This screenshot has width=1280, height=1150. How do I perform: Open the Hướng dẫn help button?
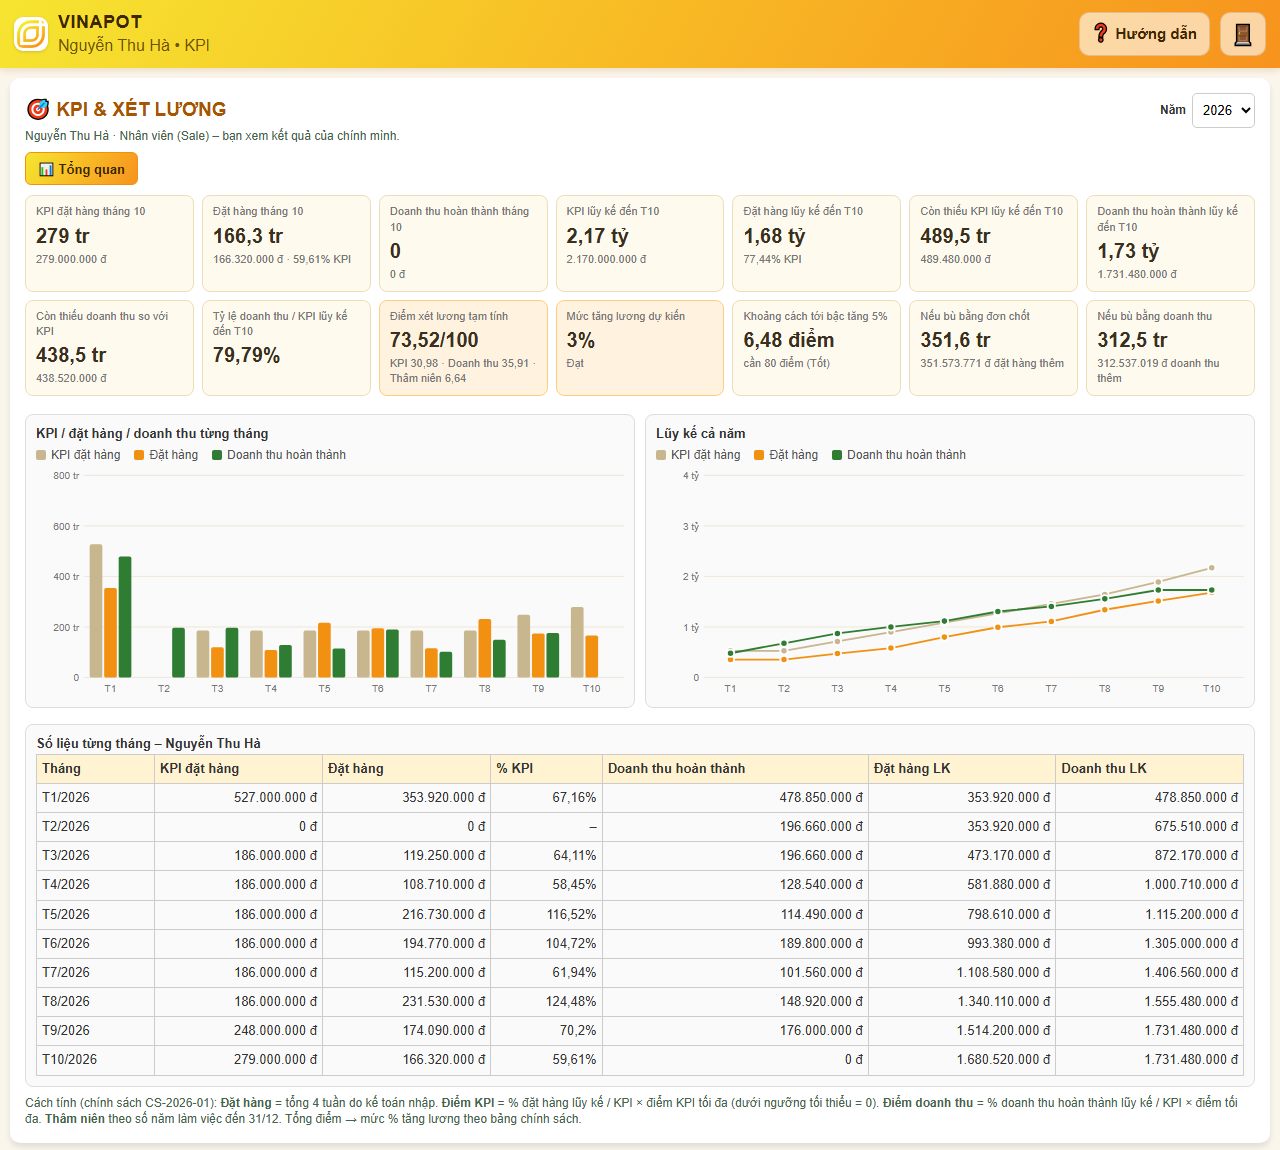1144,34
